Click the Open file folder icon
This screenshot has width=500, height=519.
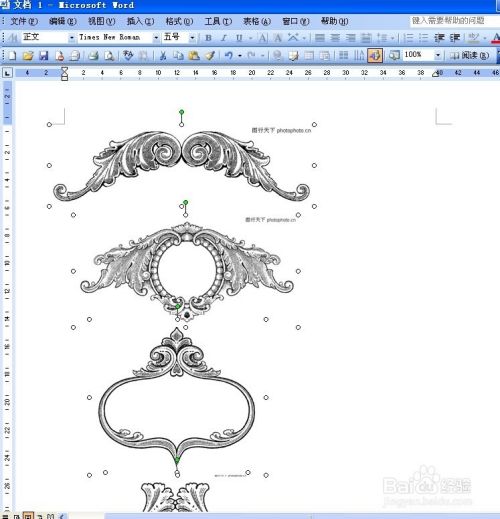[28, 55]
